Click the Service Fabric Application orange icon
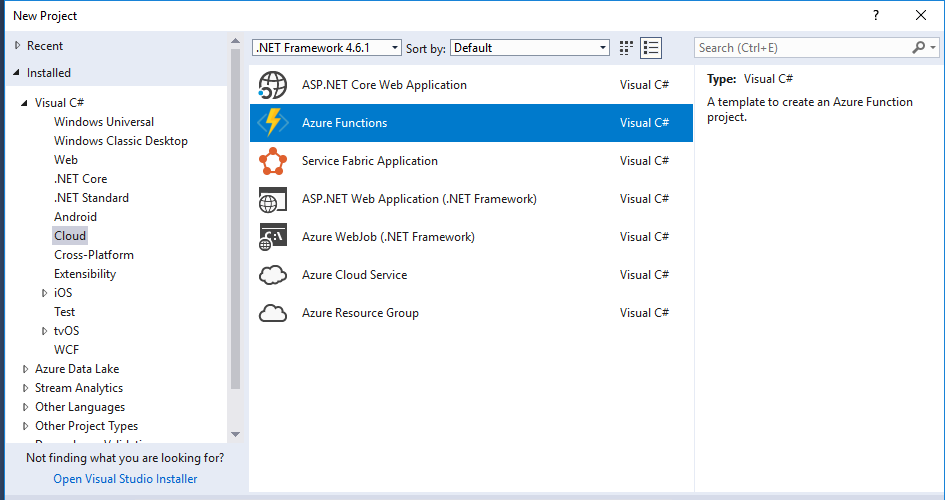 272,161
